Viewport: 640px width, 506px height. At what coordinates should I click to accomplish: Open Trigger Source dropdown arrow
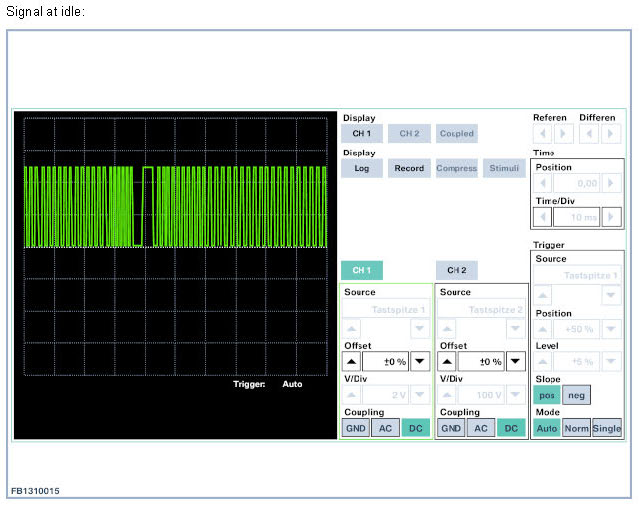pos(611,295)
